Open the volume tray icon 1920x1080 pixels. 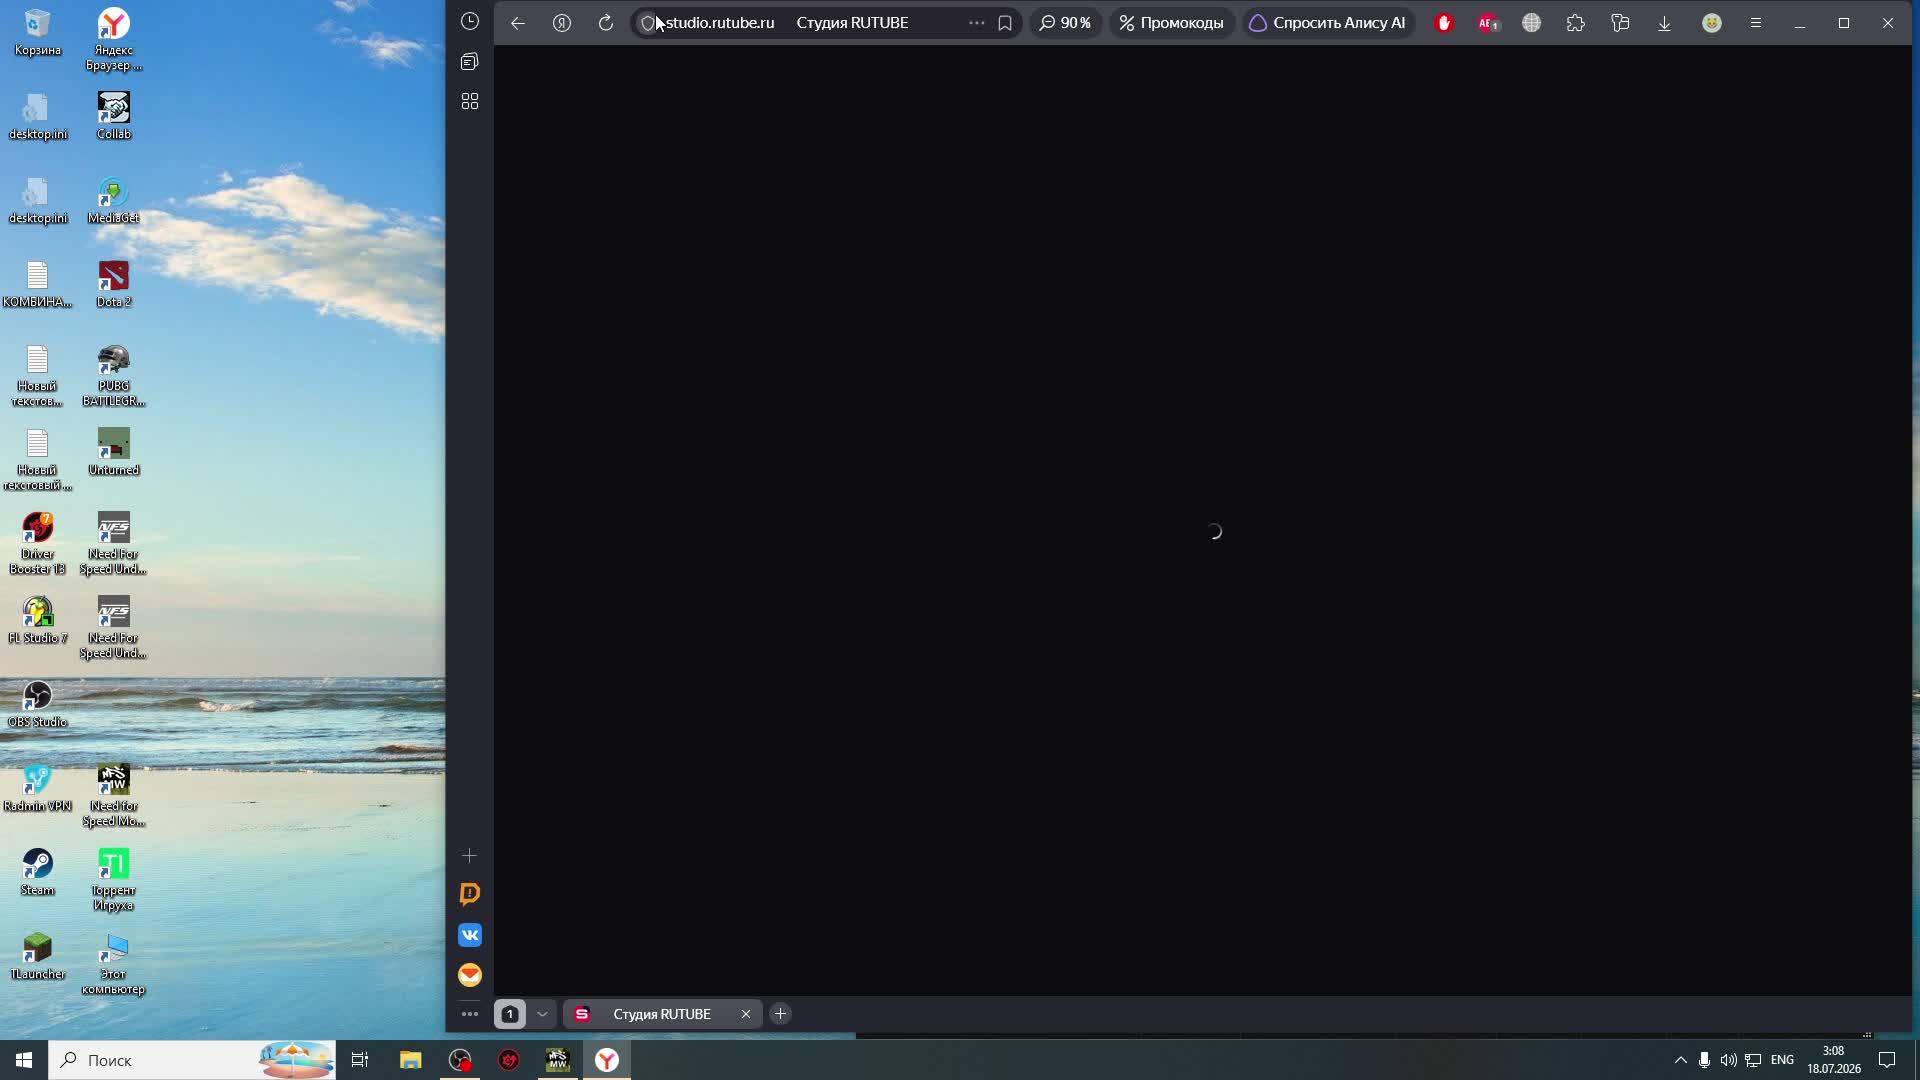coord(1728,1060)
